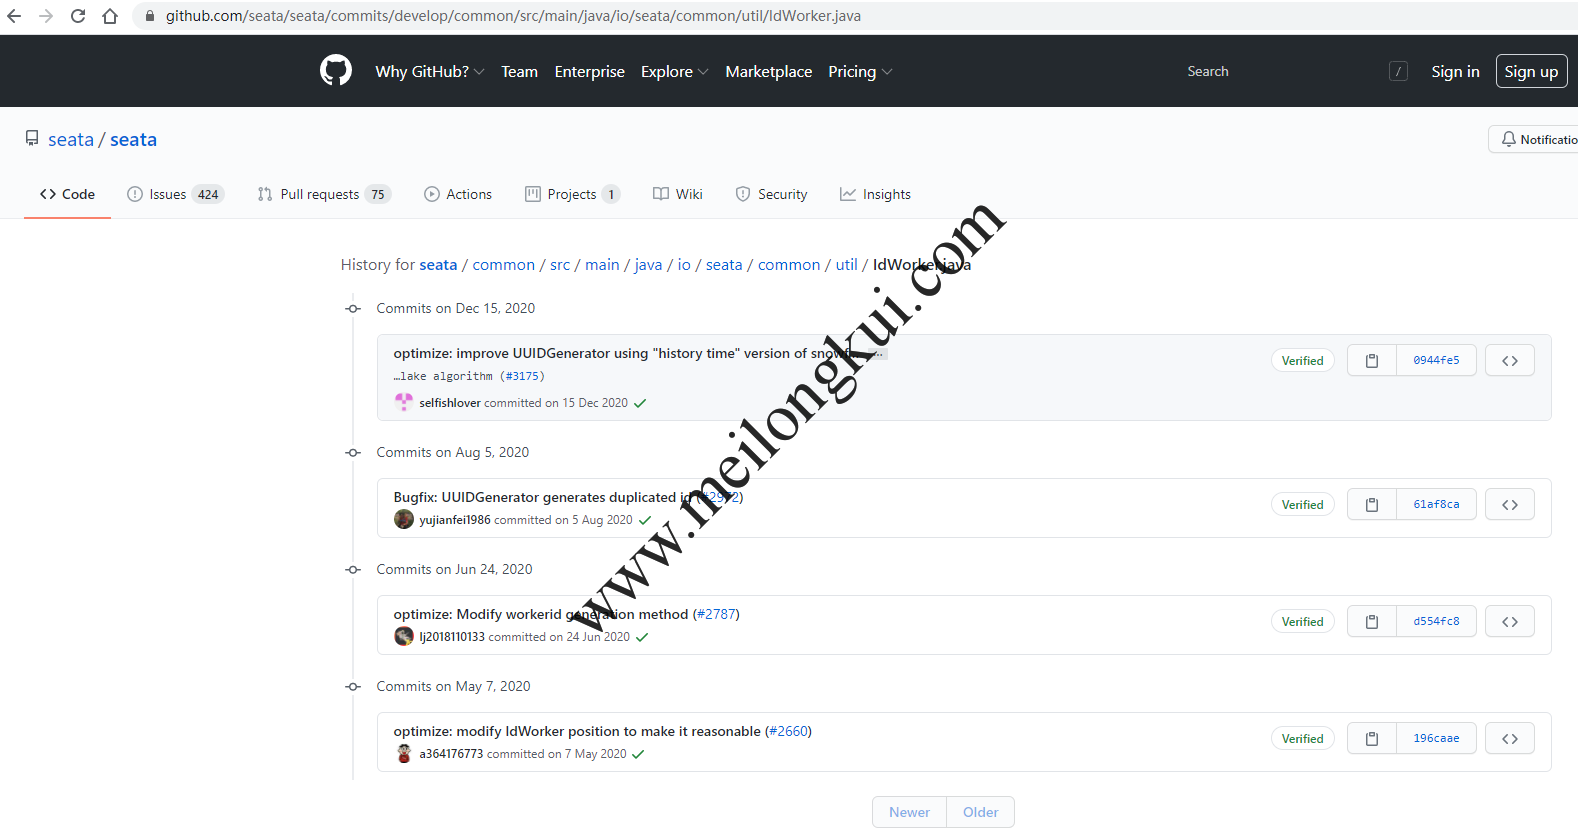Viewport: 1578px width, 837px height.
Task: Reload the page with browser refresh icon
Action: (78, 16)
